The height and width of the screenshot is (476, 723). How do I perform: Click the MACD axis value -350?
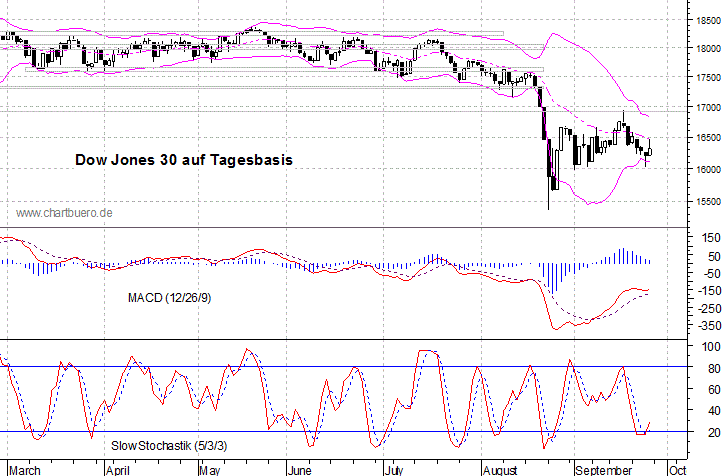pyautogui.click(x=709, y=326)
